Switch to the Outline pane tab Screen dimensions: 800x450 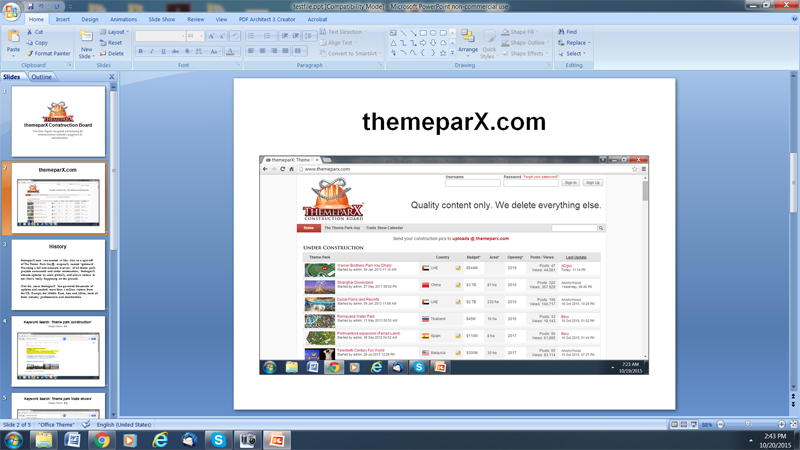[41, 77]
